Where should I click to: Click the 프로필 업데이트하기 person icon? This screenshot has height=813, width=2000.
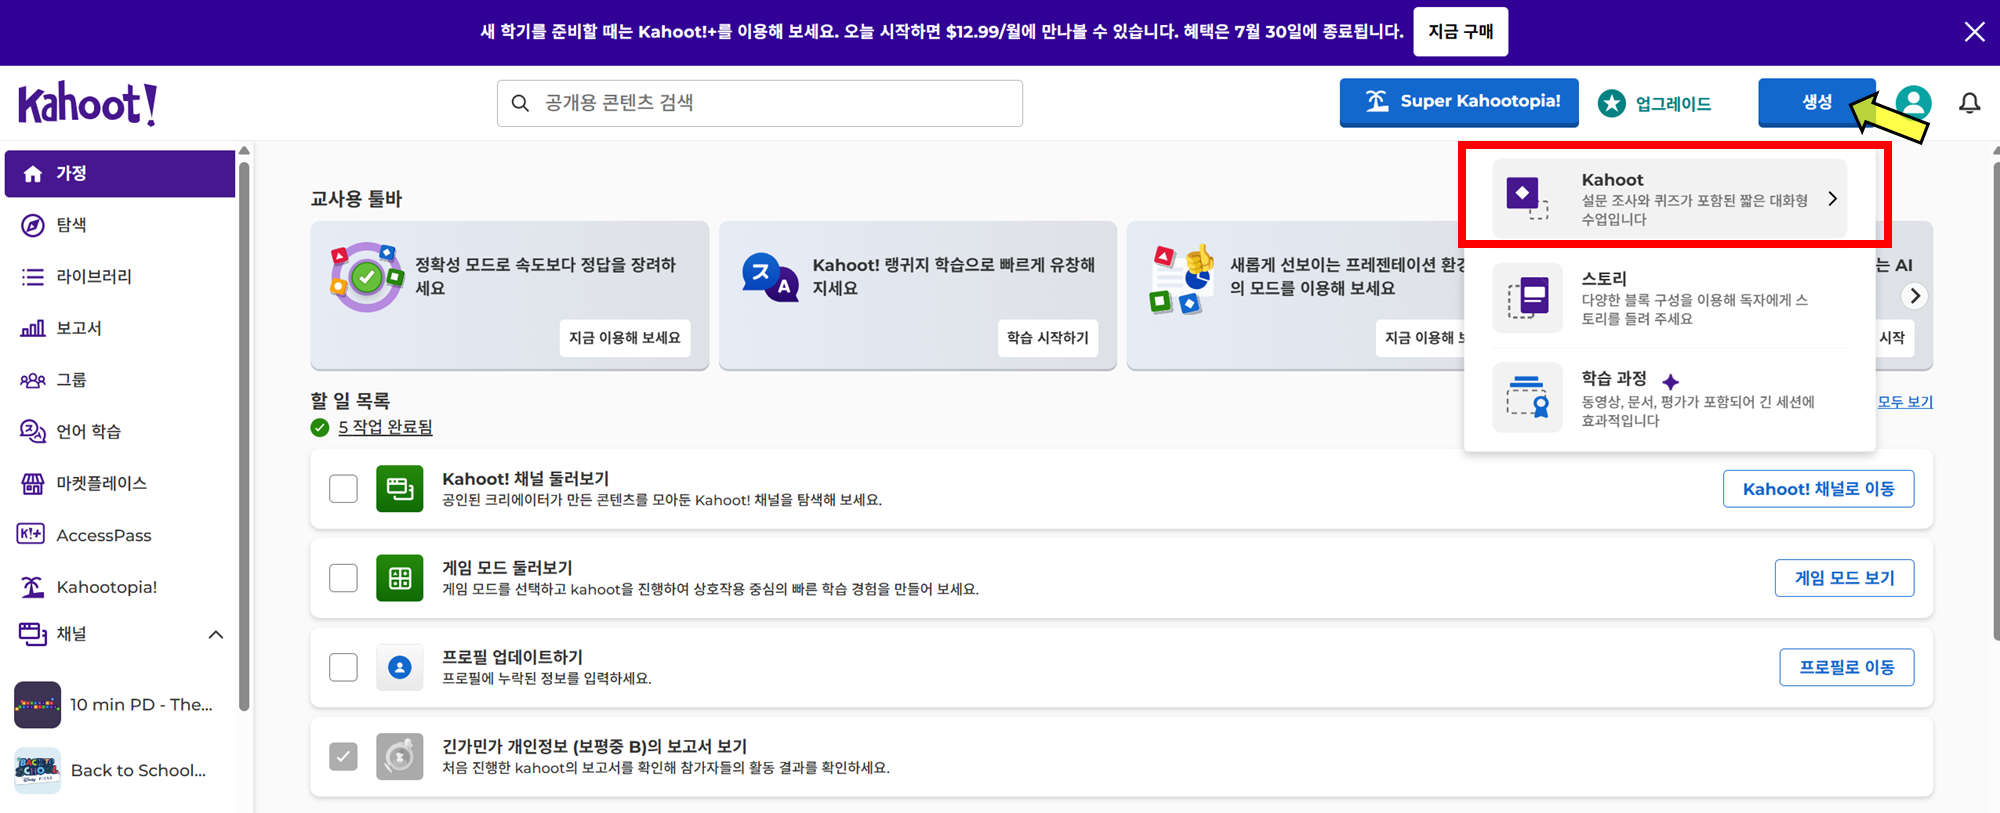click(400, 667)
